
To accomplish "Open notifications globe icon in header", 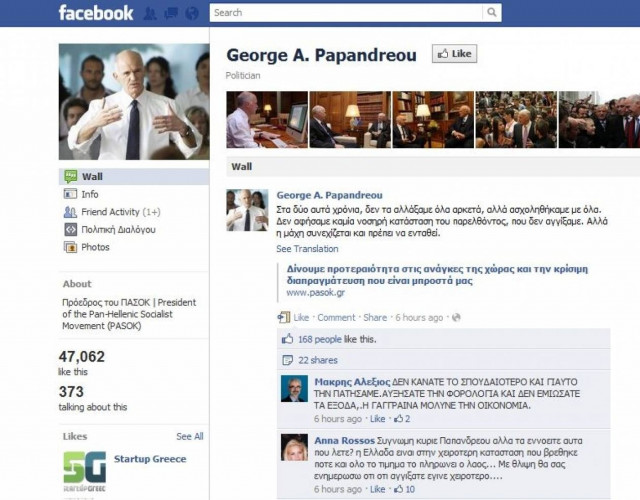I will pyautogui.click(x=191, y=13).
